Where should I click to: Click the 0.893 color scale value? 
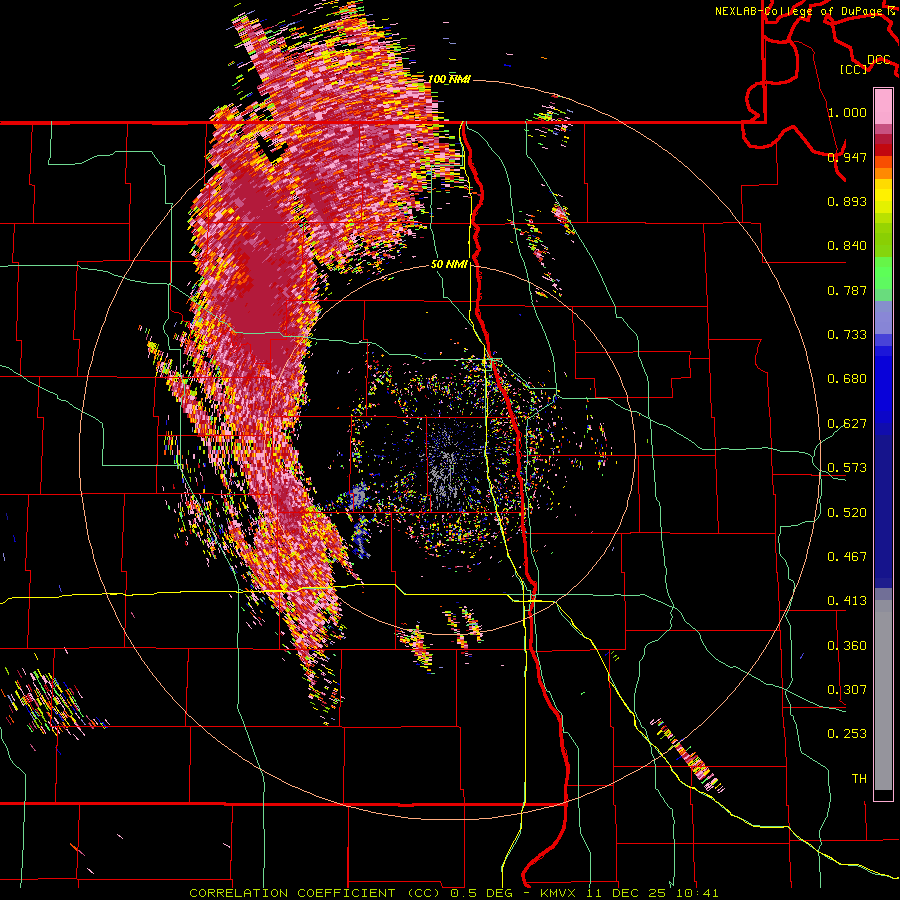tap(847, 201)
